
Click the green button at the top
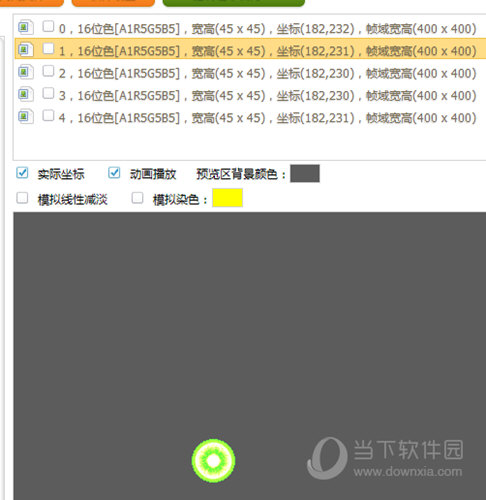pyautogui.click(x=234, y=3)
